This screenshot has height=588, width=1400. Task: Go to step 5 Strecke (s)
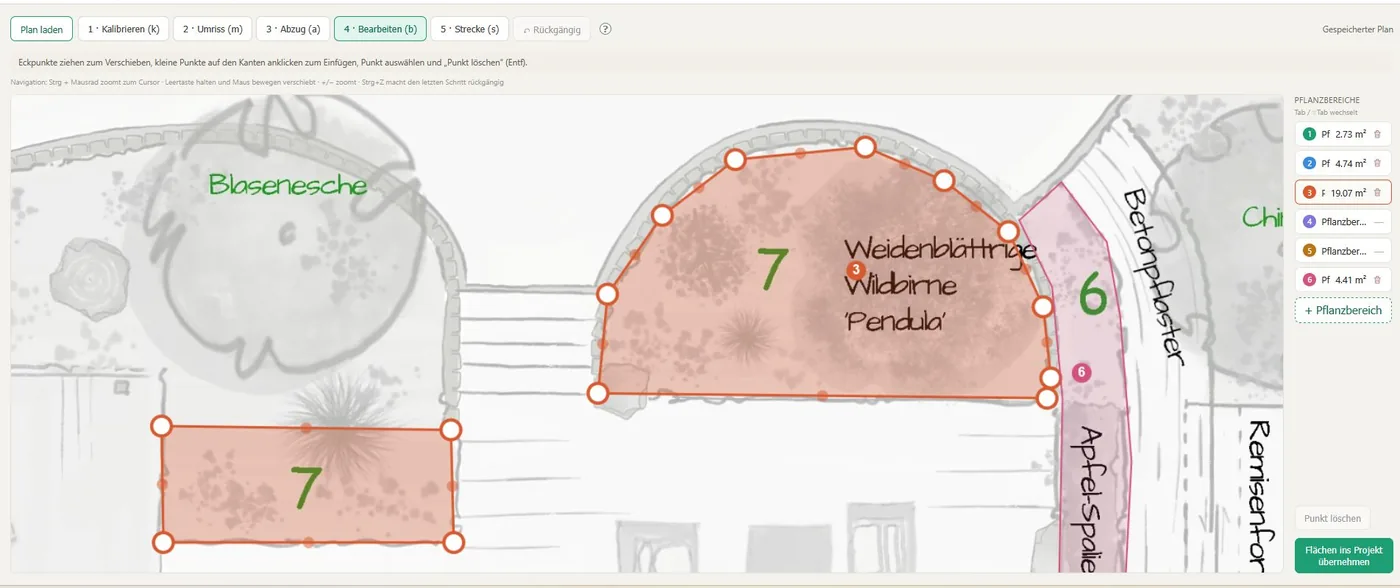click(470, 29)
